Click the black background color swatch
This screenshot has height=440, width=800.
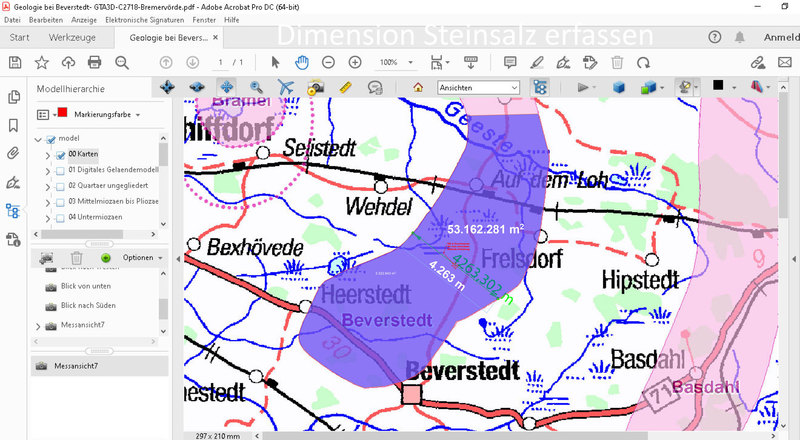pos(717,88)
